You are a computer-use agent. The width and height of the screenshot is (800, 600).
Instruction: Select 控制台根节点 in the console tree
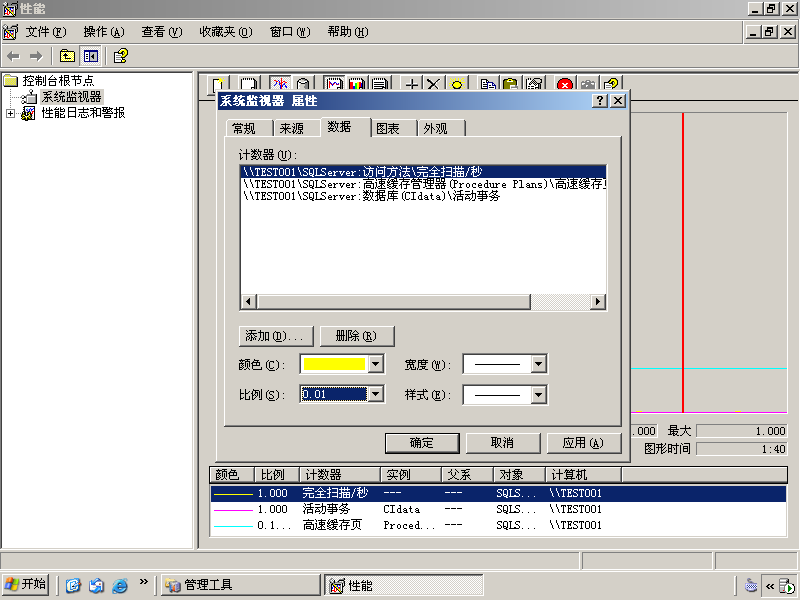58,81
